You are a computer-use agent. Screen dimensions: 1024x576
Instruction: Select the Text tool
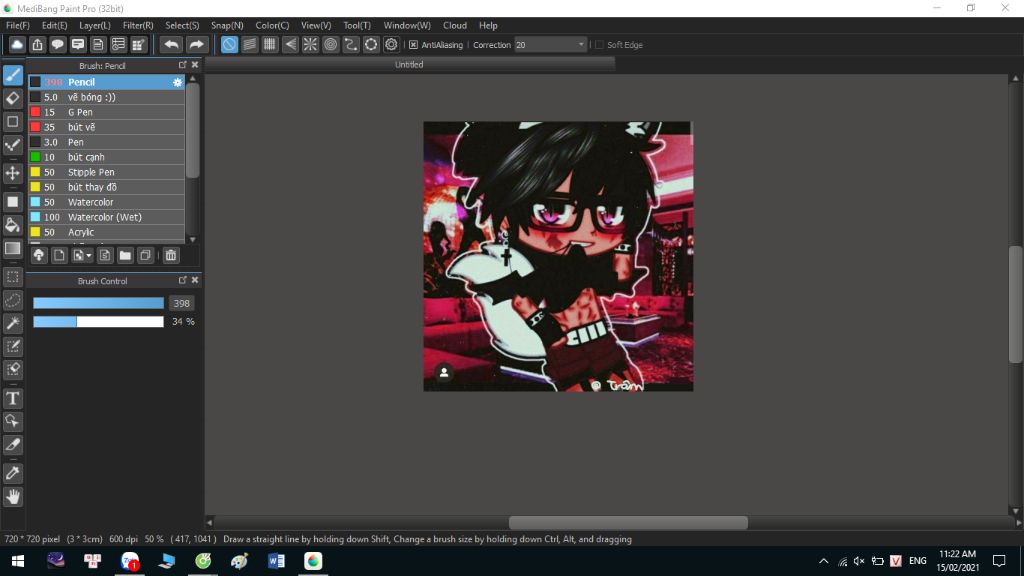tap(12, 398)
